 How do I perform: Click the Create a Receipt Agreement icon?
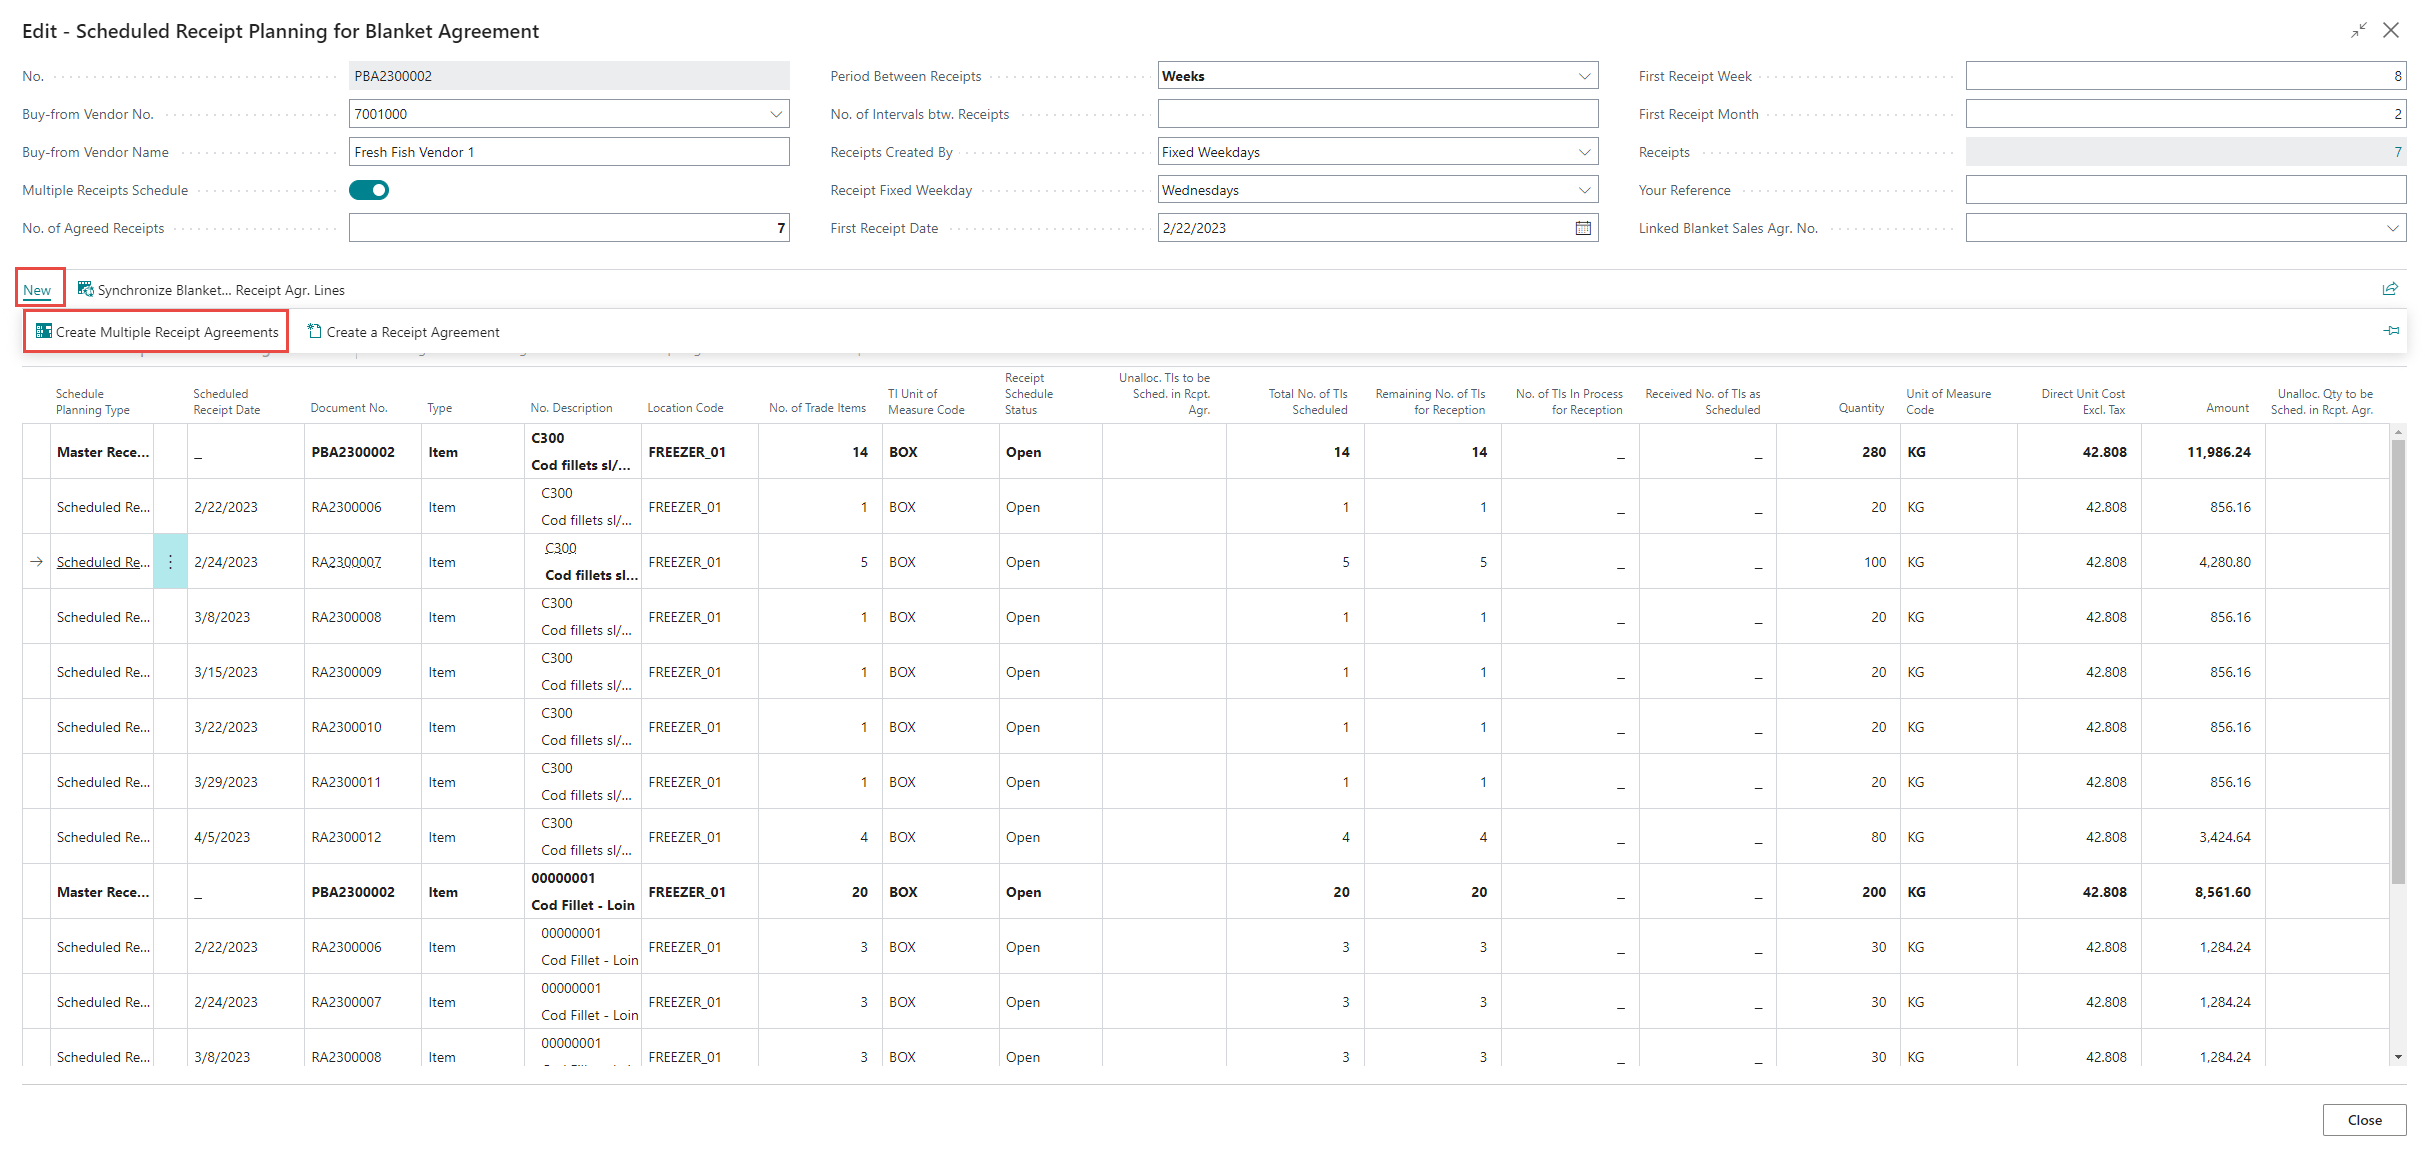tap(315, 331)
